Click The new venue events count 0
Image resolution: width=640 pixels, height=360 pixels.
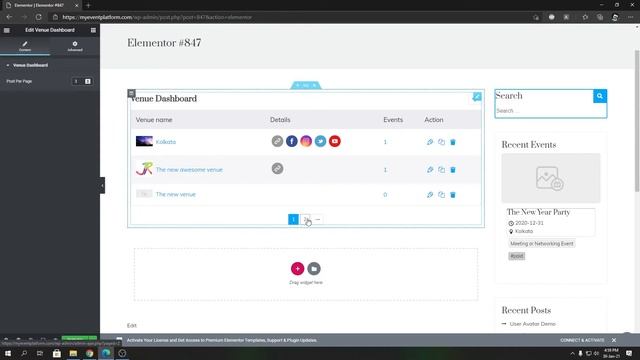(385, 195)
